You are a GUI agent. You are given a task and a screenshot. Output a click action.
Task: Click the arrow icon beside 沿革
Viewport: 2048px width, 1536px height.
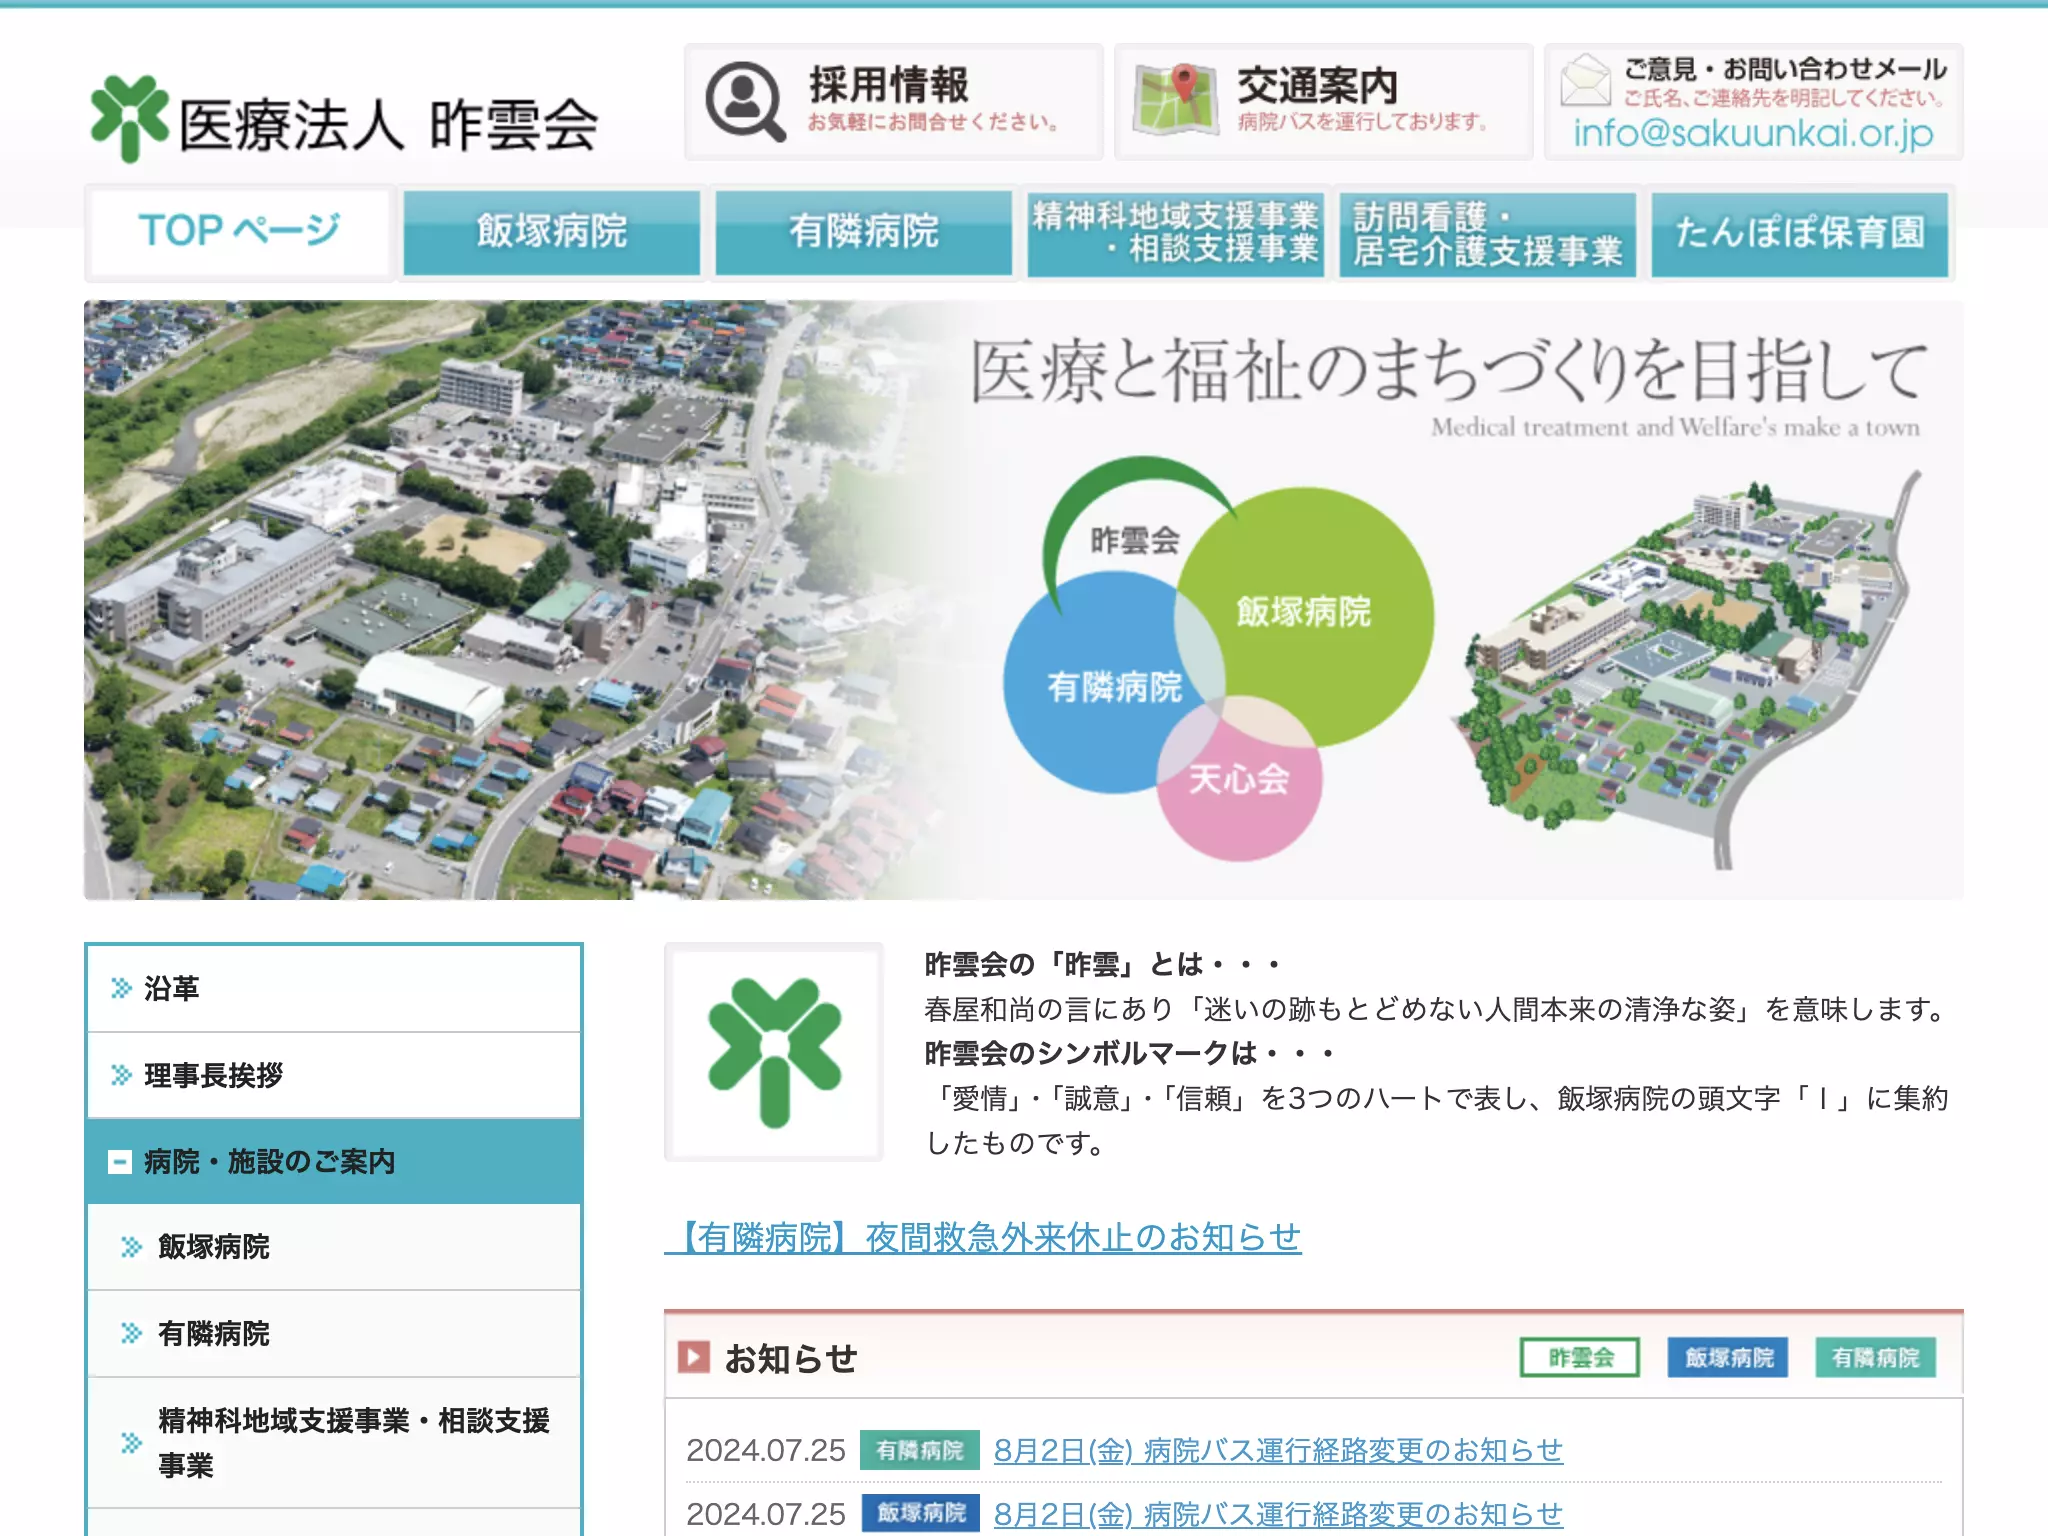click(121, 989)
